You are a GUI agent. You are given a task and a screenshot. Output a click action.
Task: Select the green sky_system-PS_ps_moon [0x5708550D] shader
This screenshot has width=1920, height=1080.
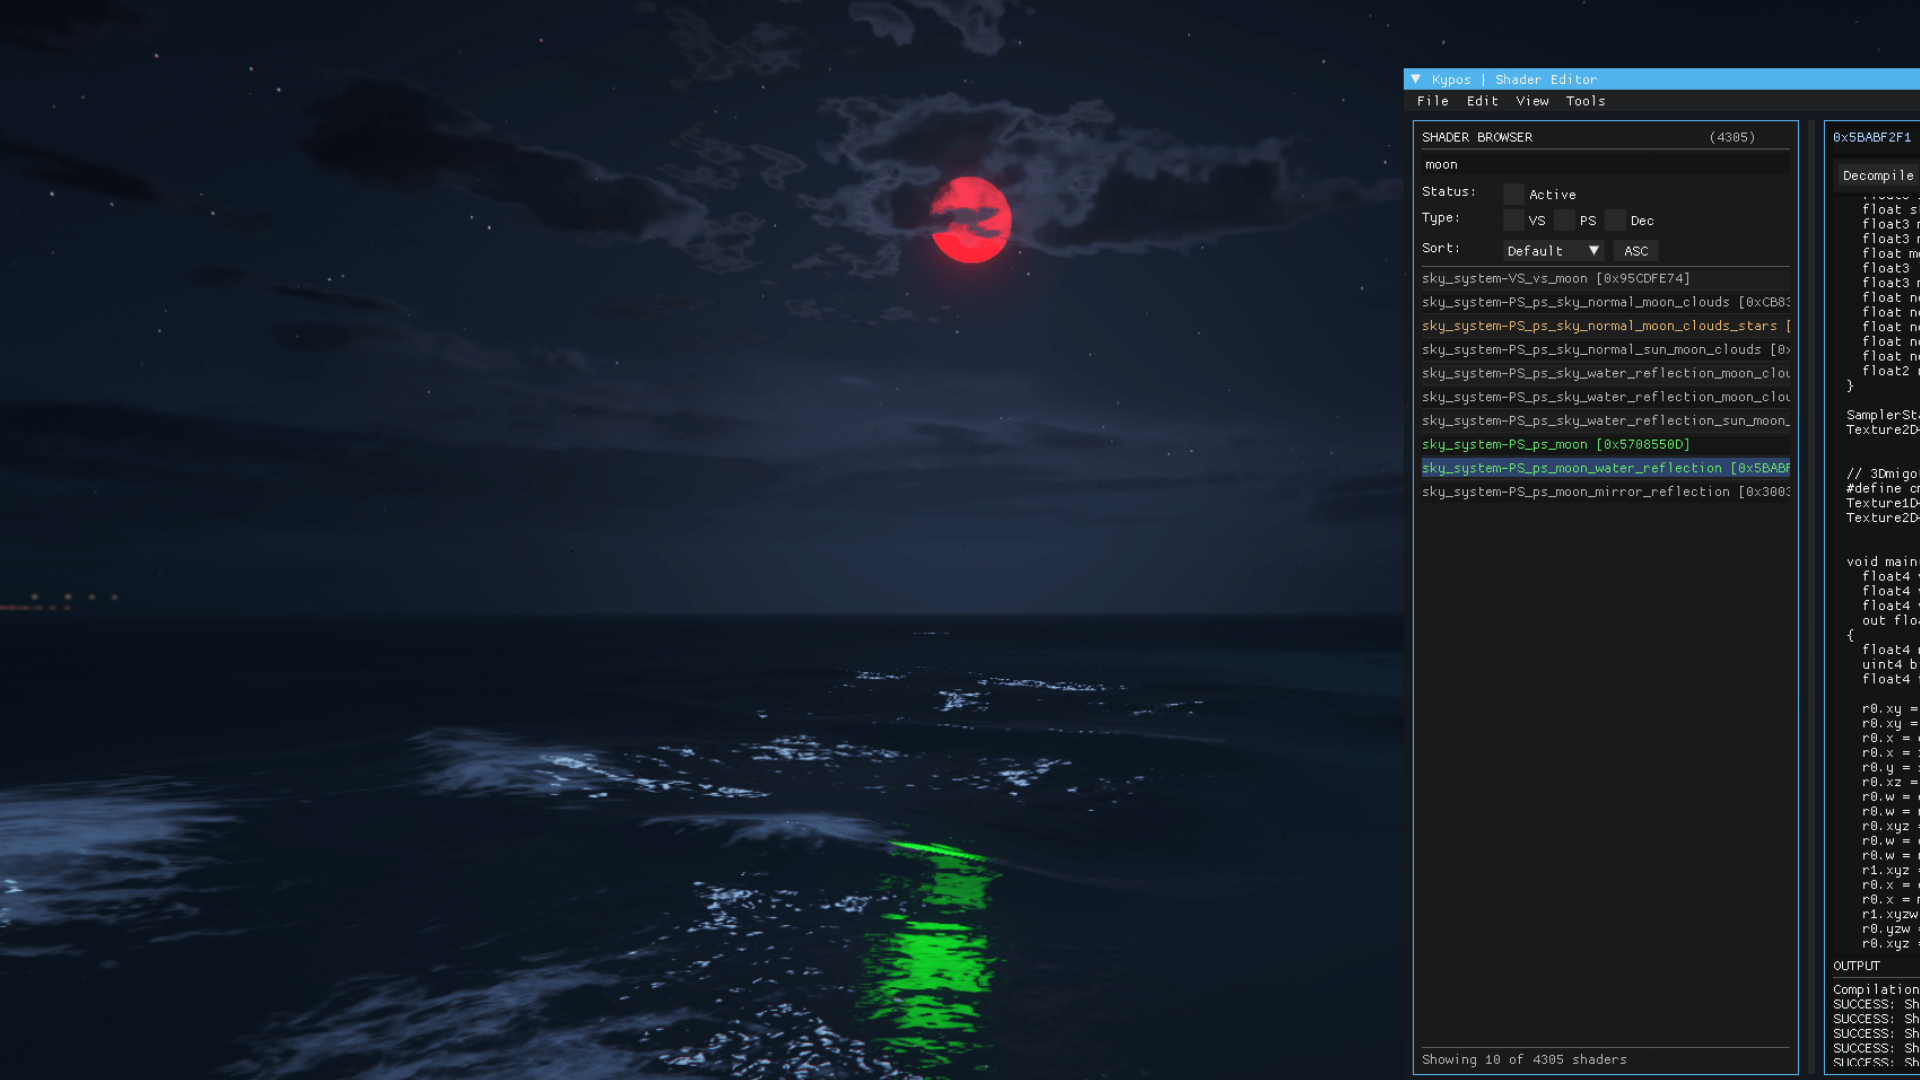(x=1604, y=444)
